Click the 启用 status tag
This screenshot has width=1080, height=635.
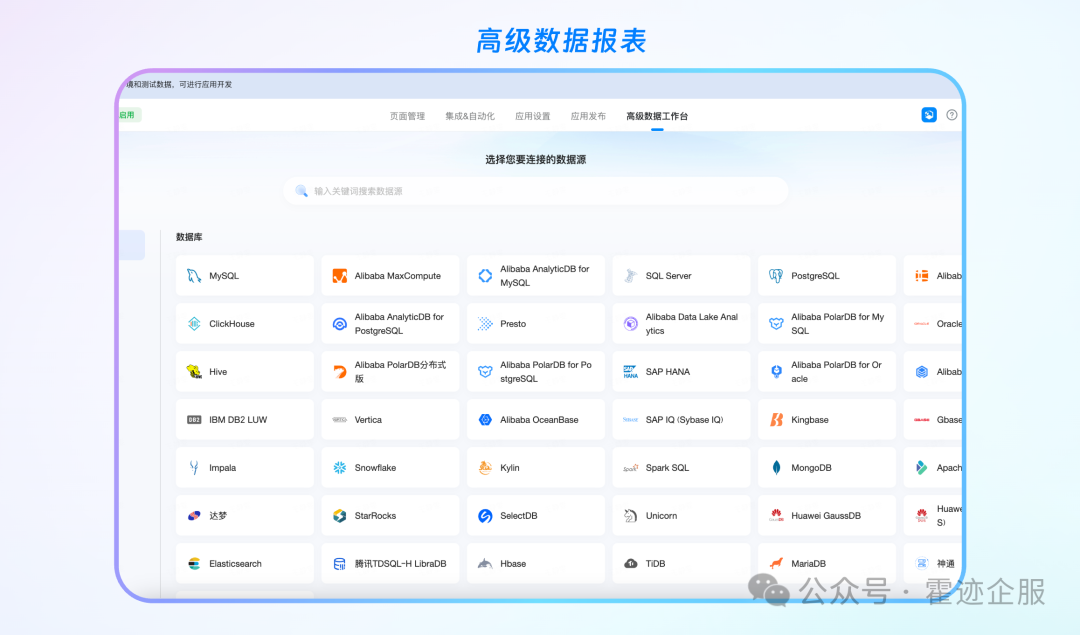point(129,115)
